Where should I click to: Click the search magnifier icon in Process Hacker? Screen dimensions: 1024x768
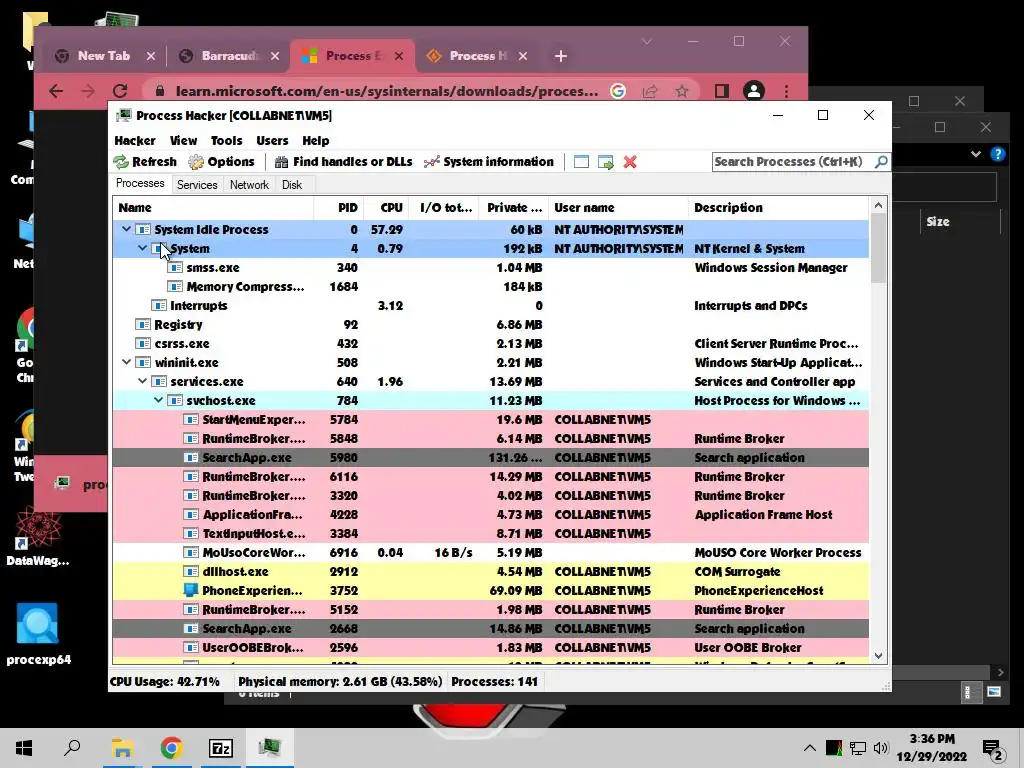[x=881, y=161]
